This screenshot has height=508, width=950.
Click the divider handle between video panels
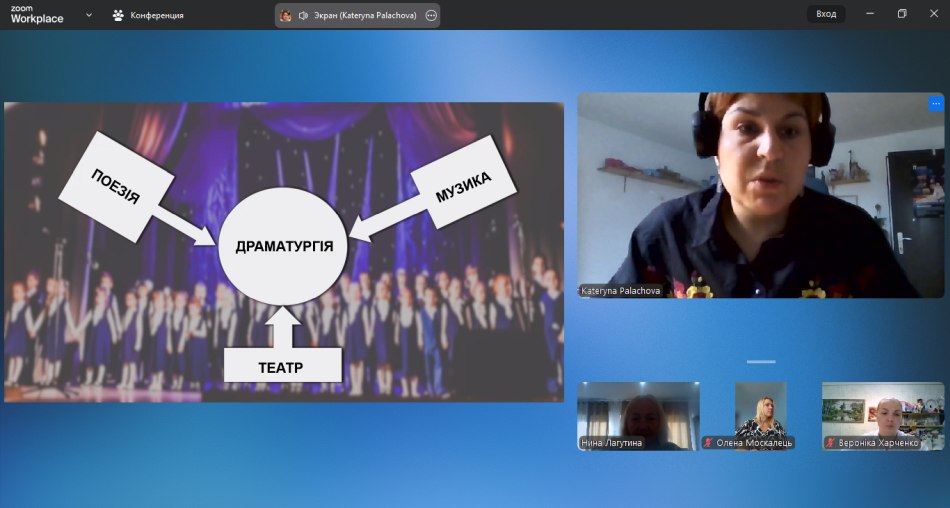(x=761, y=361)
